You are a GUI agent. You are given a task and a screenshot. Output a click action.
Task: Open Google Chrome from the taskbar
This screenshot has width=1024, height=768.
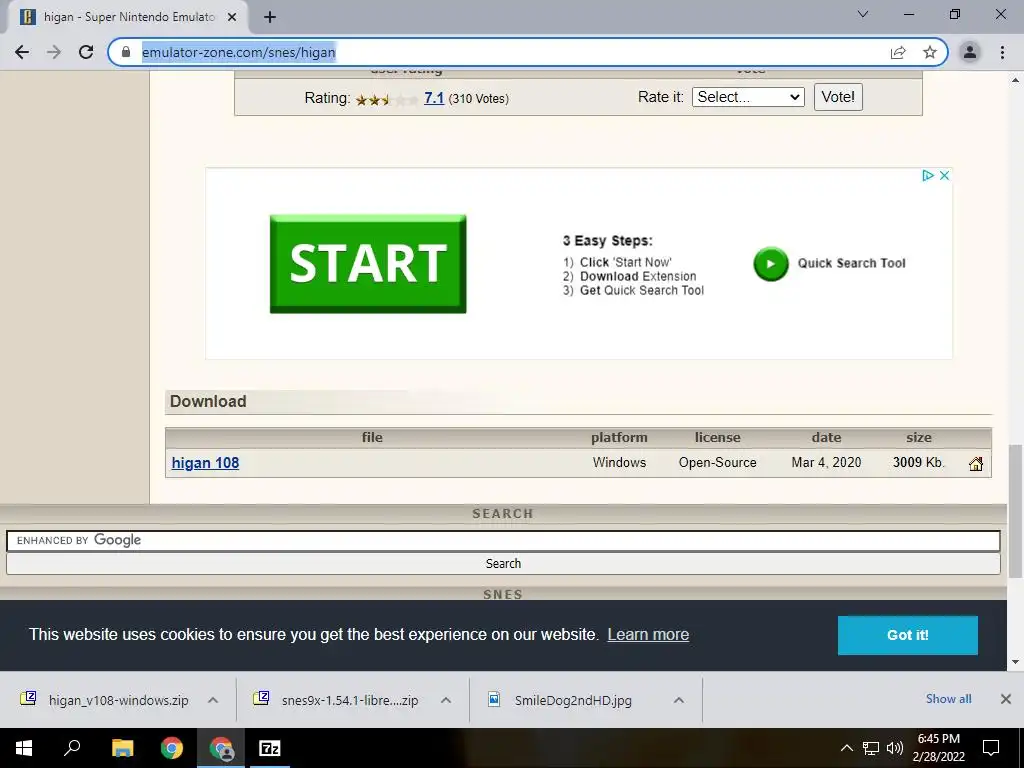(172, 748)
